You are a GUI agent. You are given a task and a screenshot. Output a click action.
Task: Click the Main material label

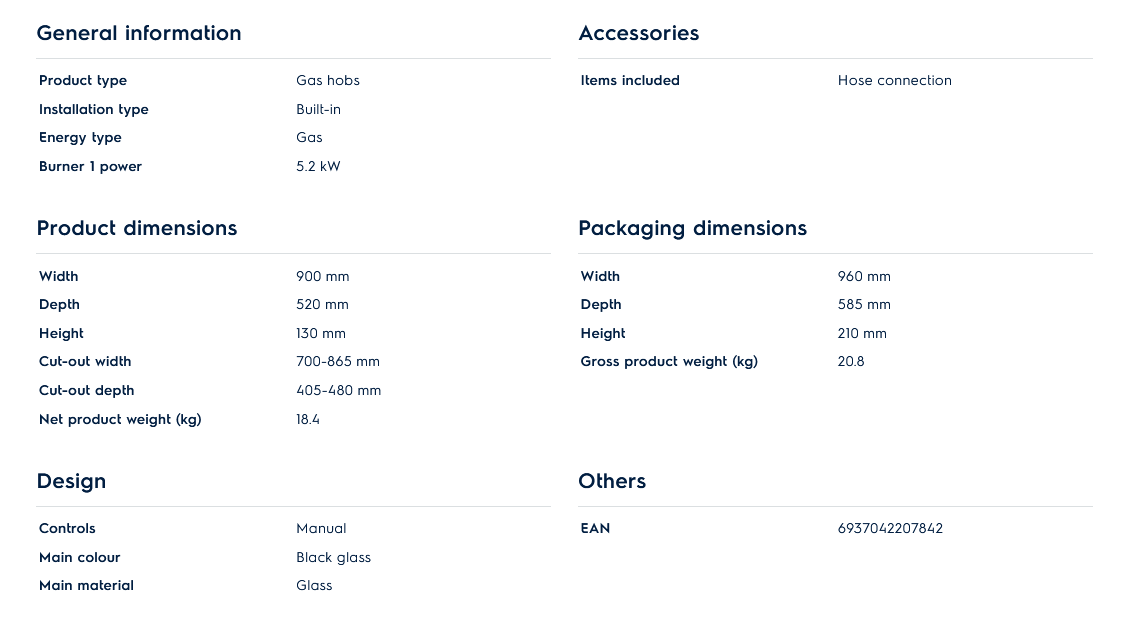click(86, 585)
